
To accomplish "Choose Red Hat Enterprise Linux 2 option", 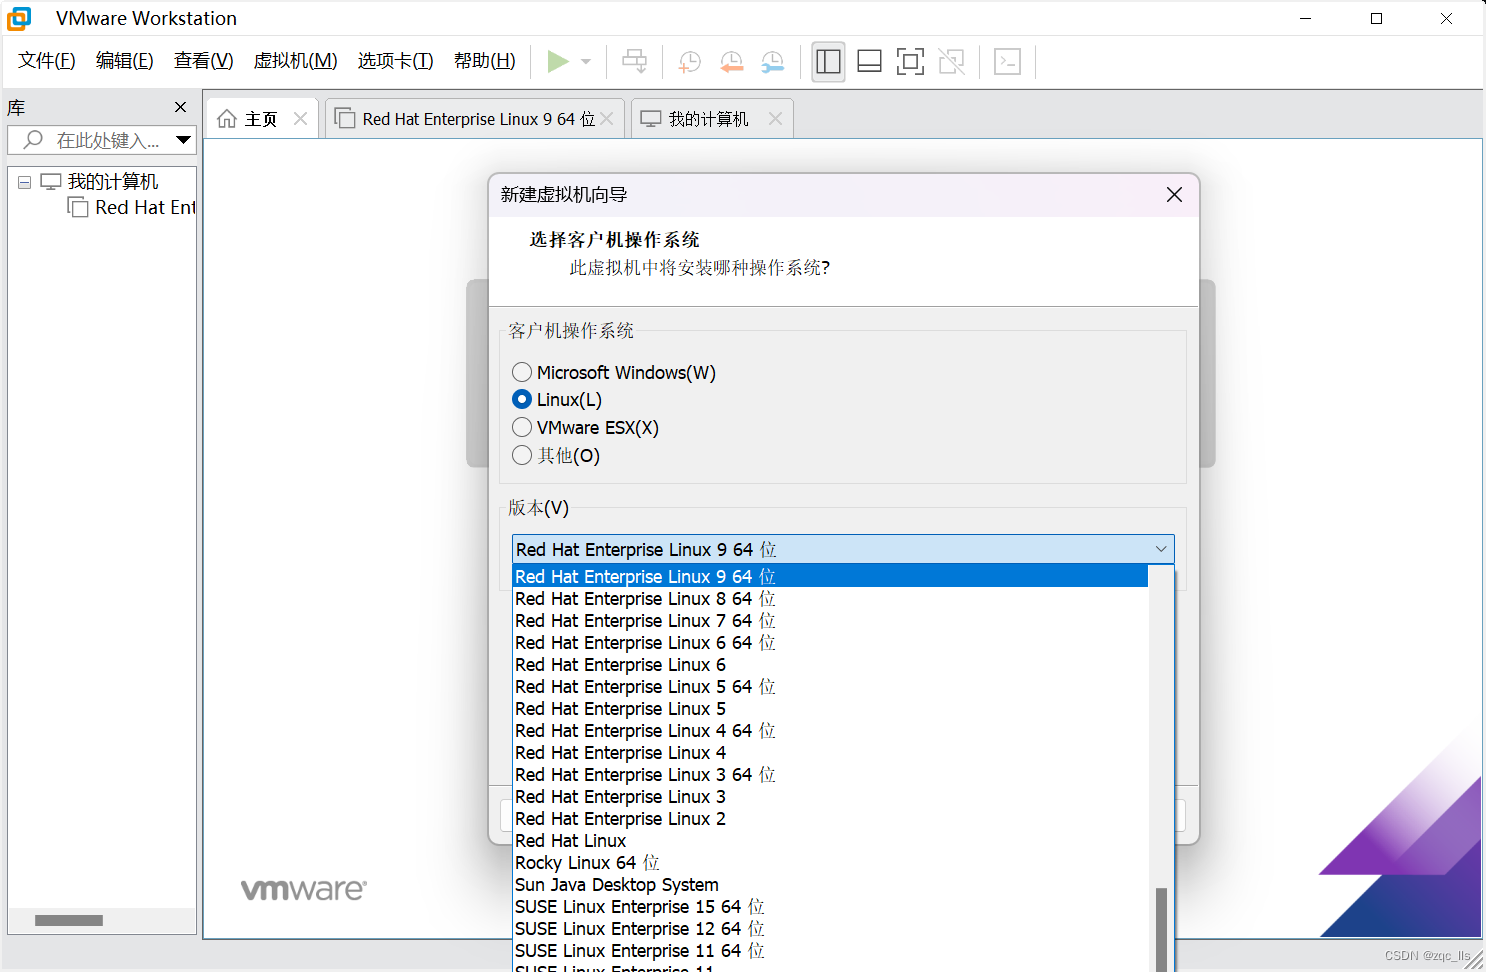I will (830, 819).
